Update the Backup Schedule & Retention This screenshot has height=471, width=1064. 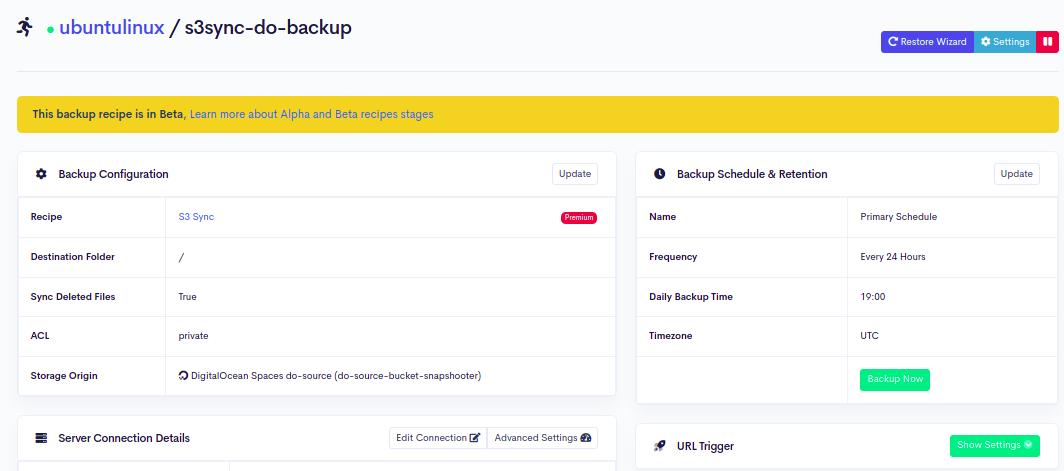pos(1016,174)
